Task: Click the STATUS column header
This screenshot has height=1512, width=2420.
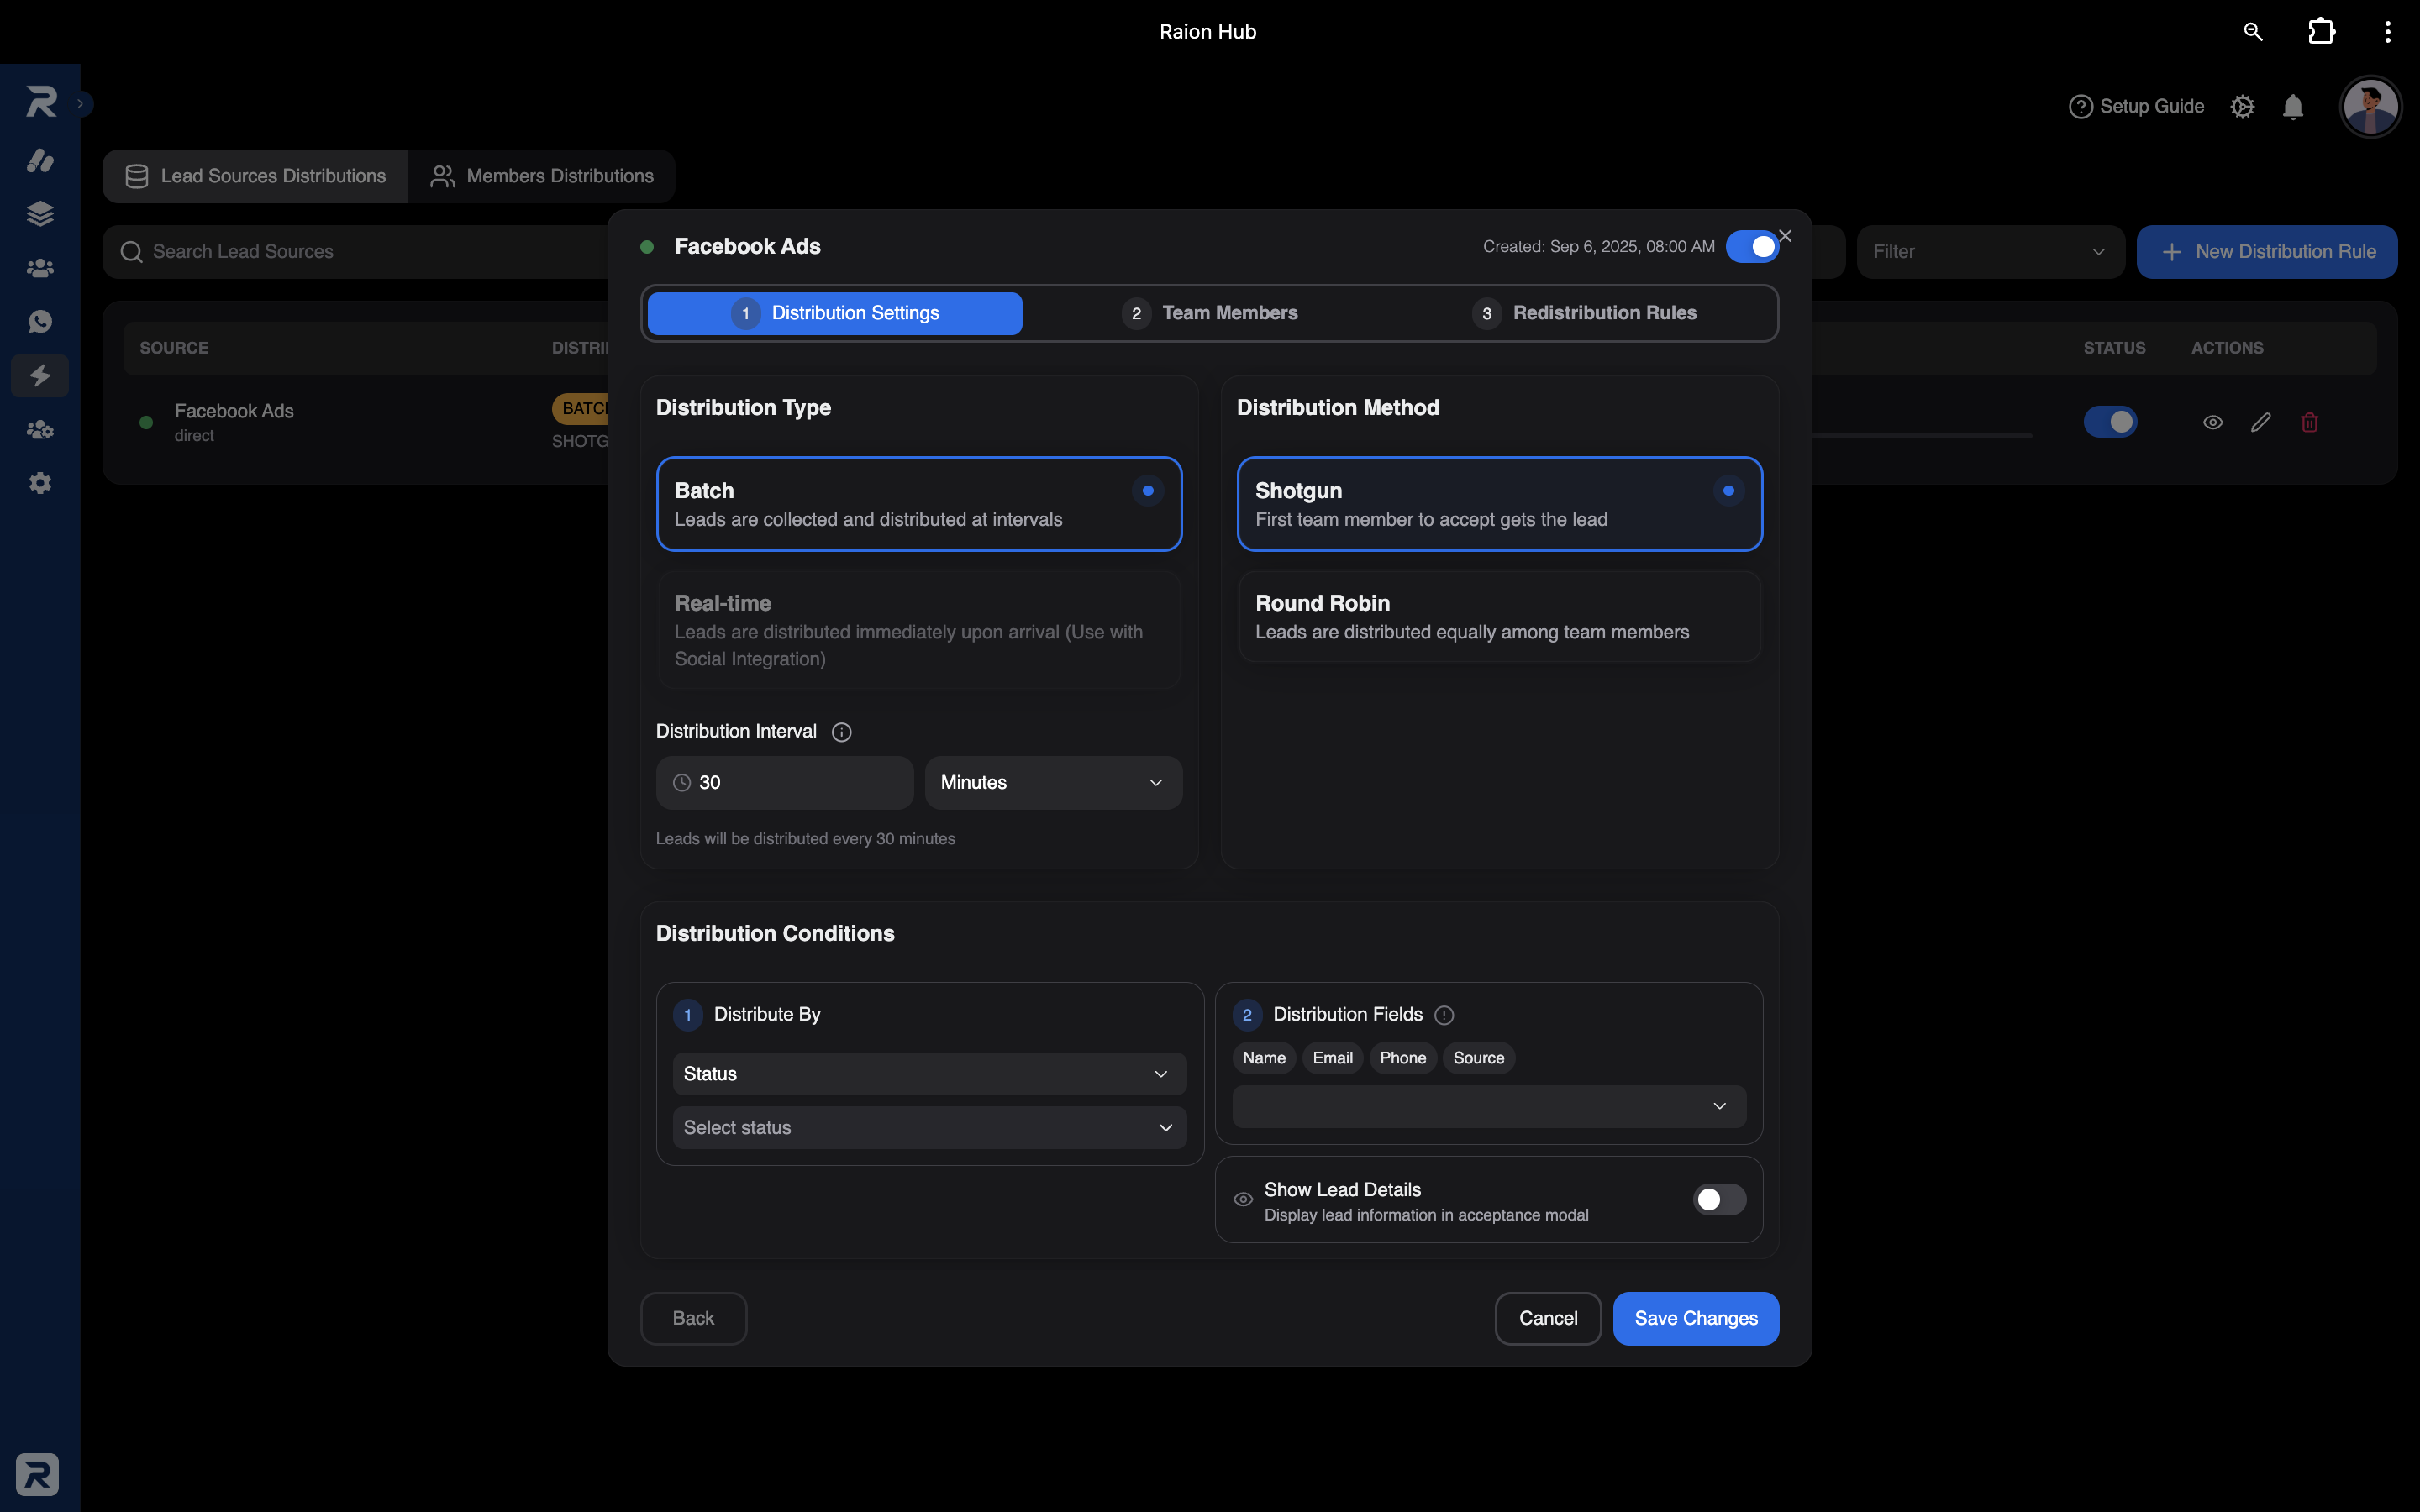Action: point(2114,348)
